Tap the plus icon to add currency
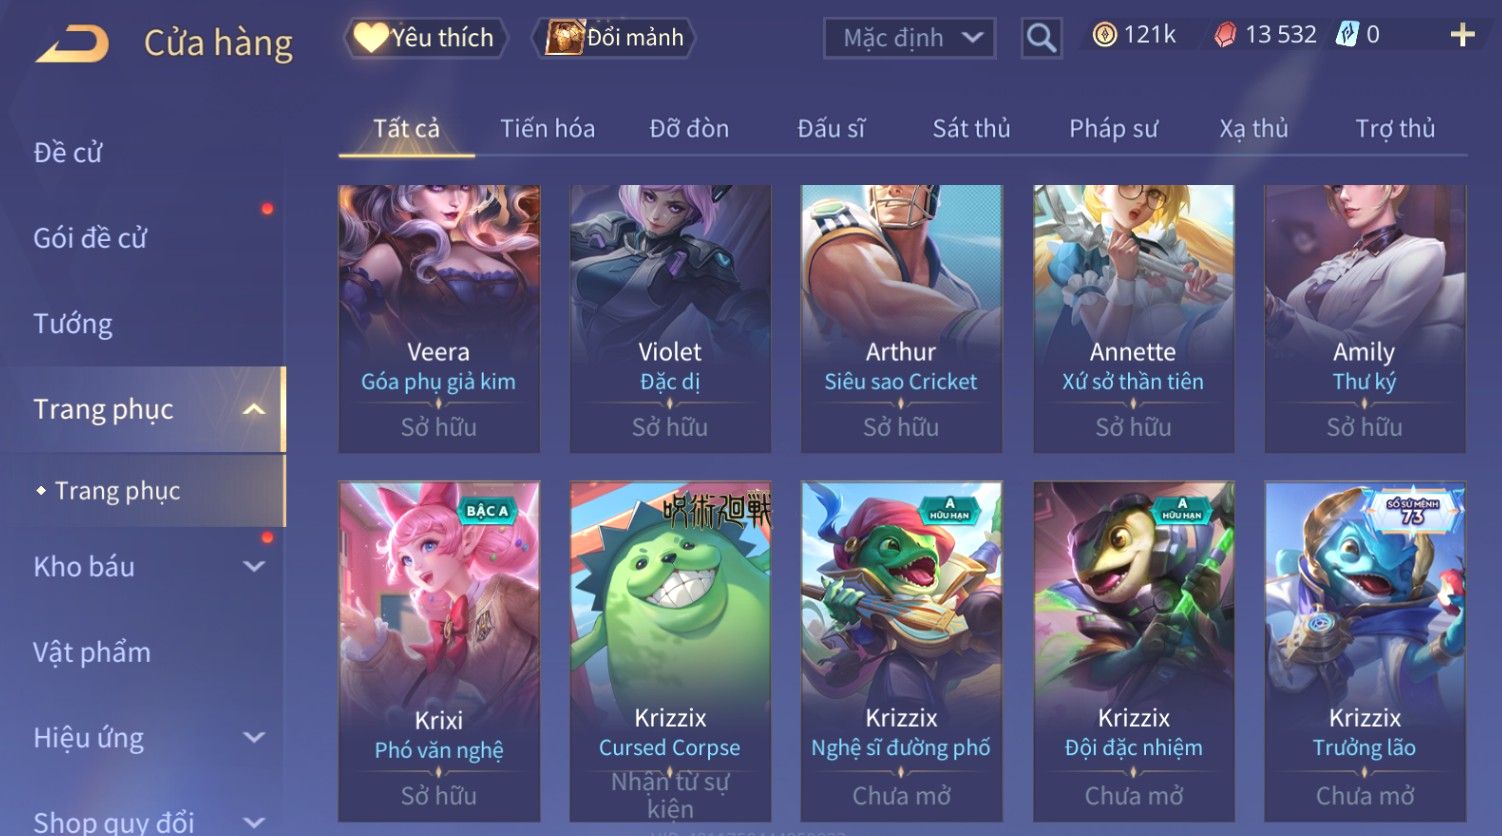Image resolution: width=1502 pixels, height=836 pixels. [x=1462, y=35]
